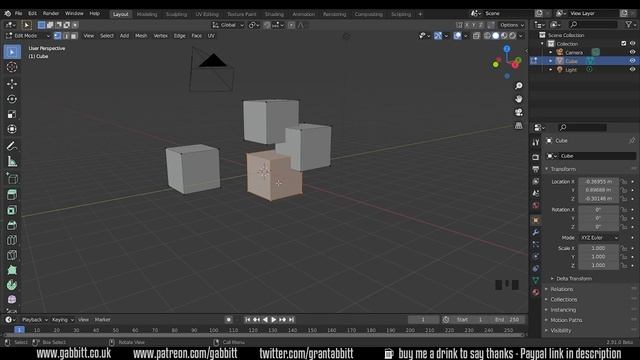The height and width of the screenshot is (360, 640).
Task: Expand the Visibility panel
Action: pos(560,331)
